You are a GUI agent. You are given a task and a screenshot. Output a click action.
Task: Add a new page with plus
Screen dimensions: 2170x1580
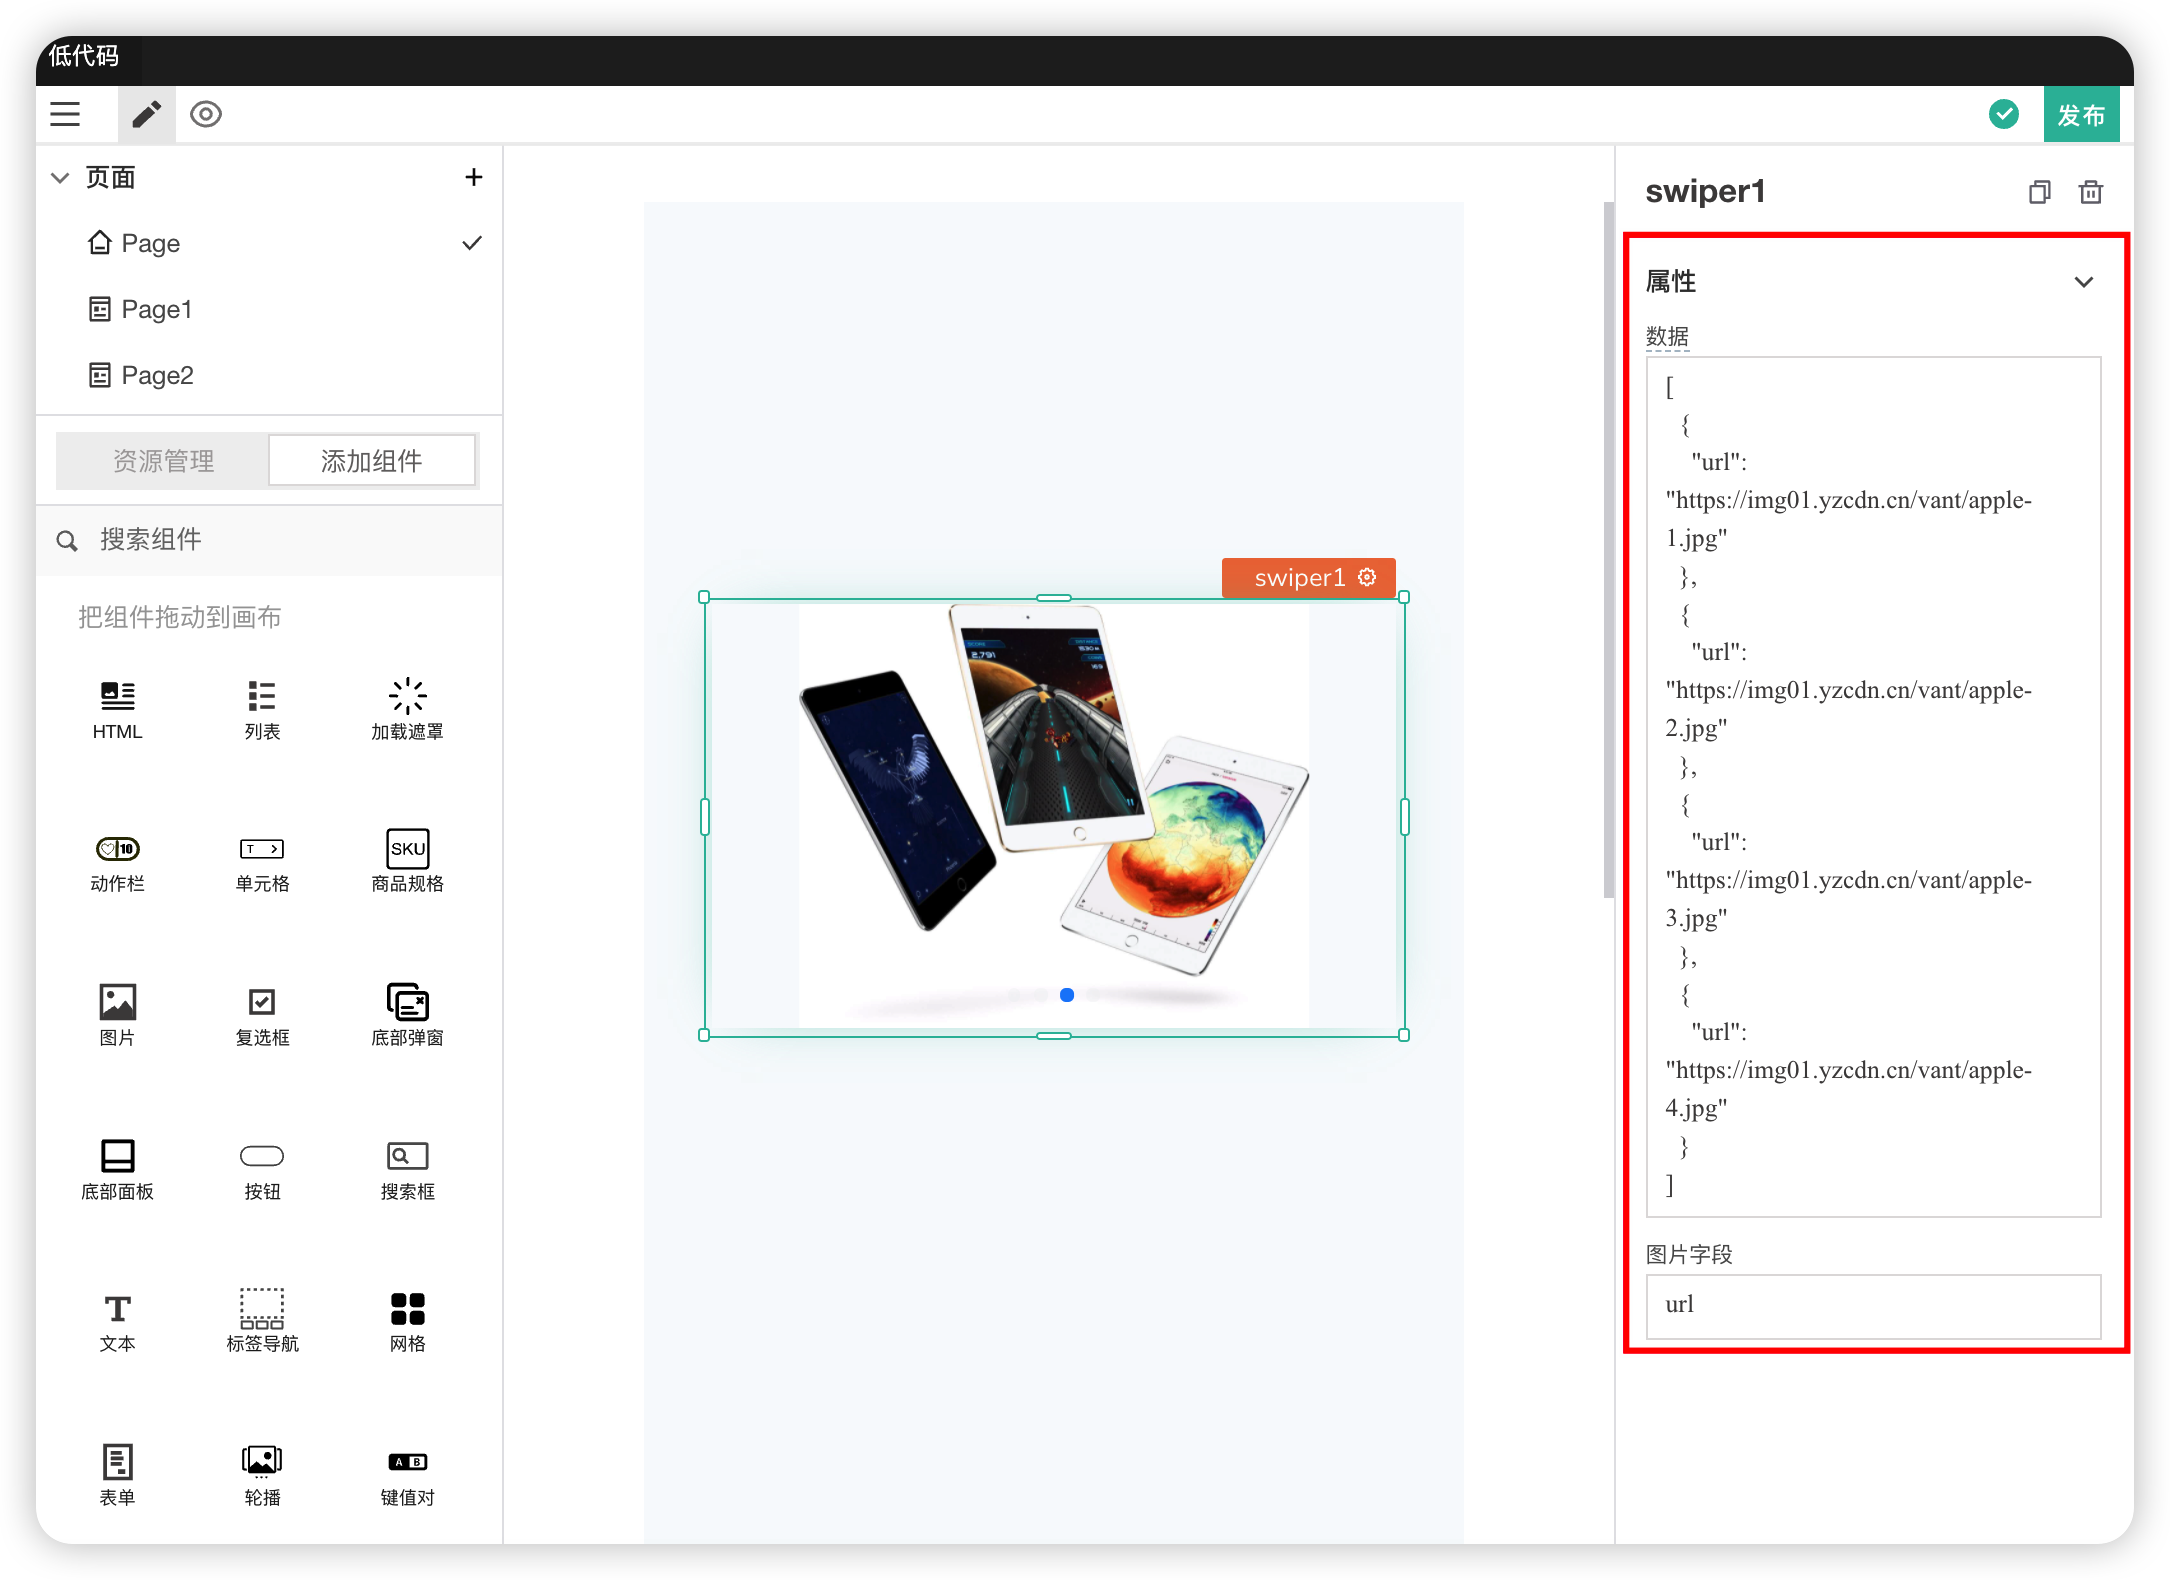pos(474,177)
